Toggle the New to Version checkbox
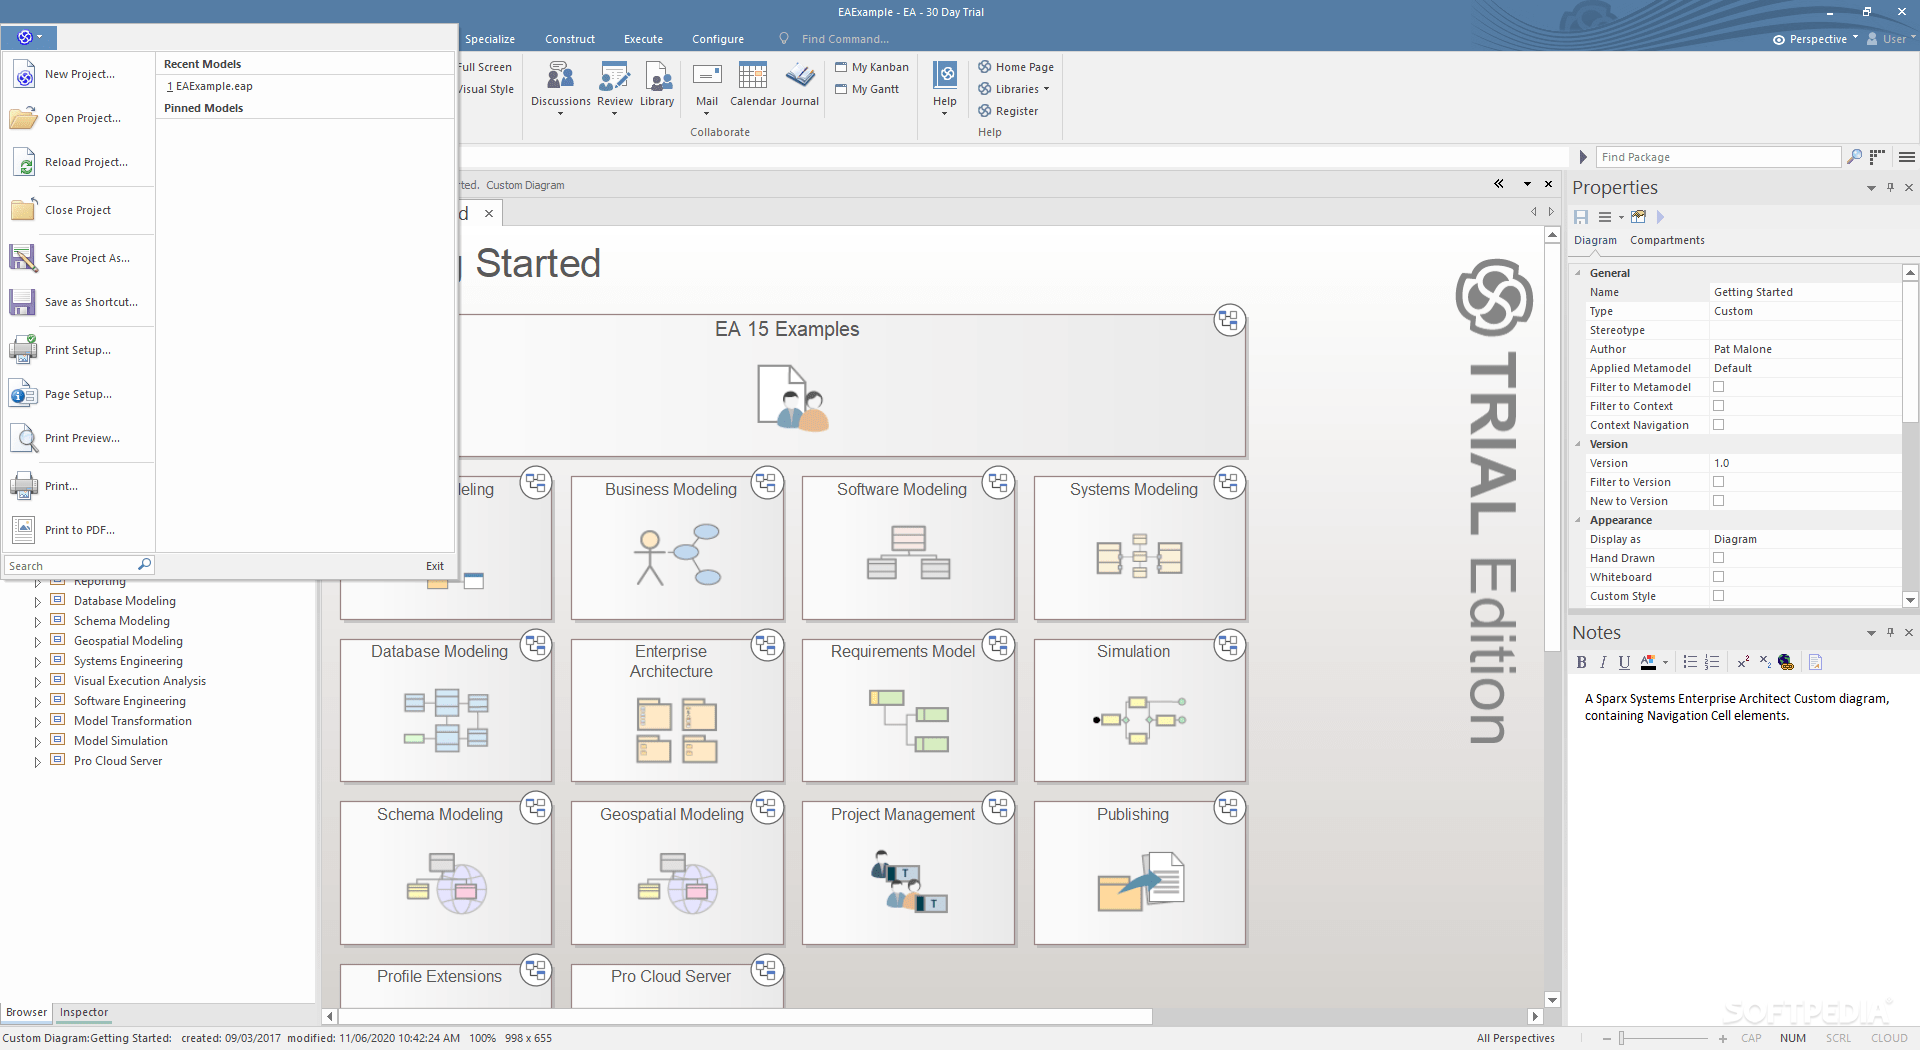Viewport: 1920px width, 1050px height. coord(1719,501)
